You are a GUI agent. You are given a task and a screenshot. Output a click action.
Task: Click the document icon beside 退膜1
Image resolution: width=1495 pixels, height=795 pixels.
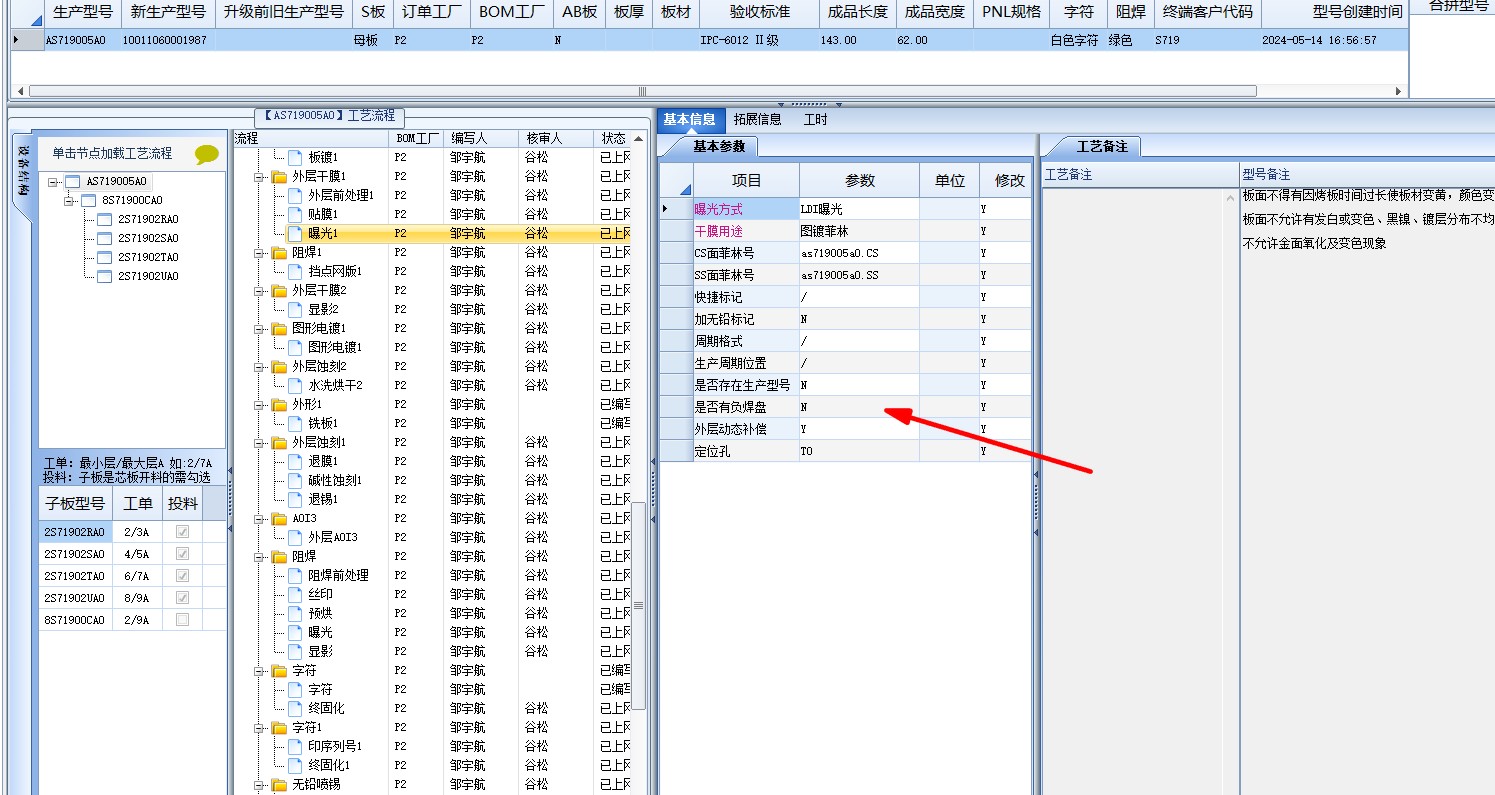point(295,461)
